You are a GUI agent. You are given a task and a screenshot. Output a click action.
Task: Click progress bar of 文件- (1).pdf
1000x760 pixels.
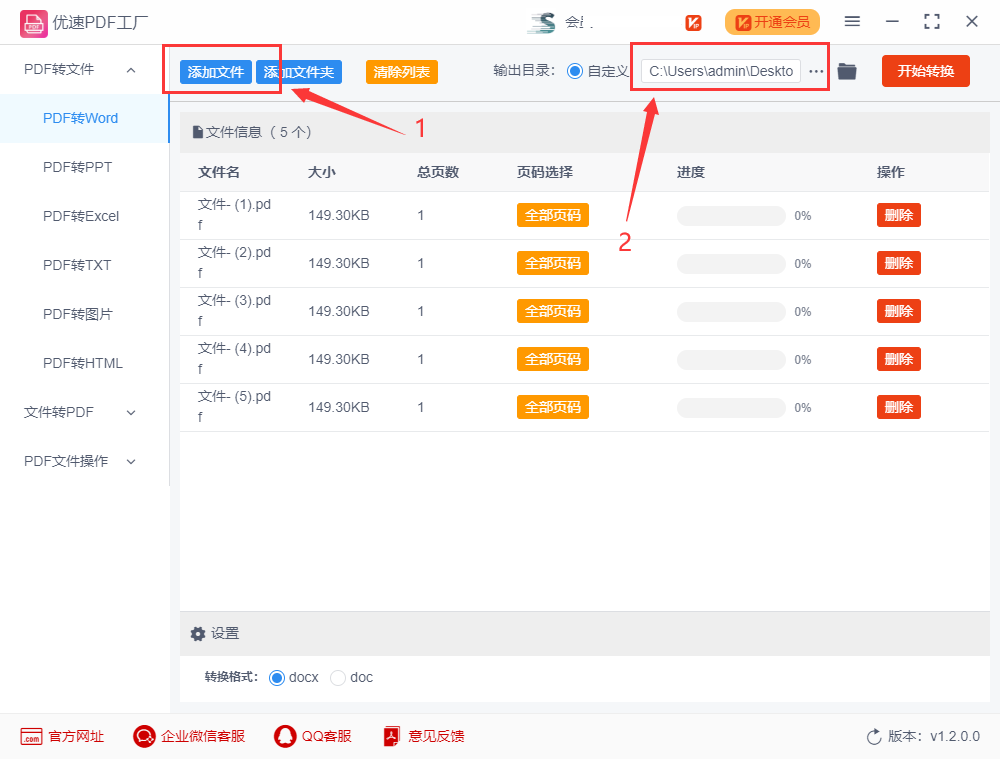click(x=731, y=216)
